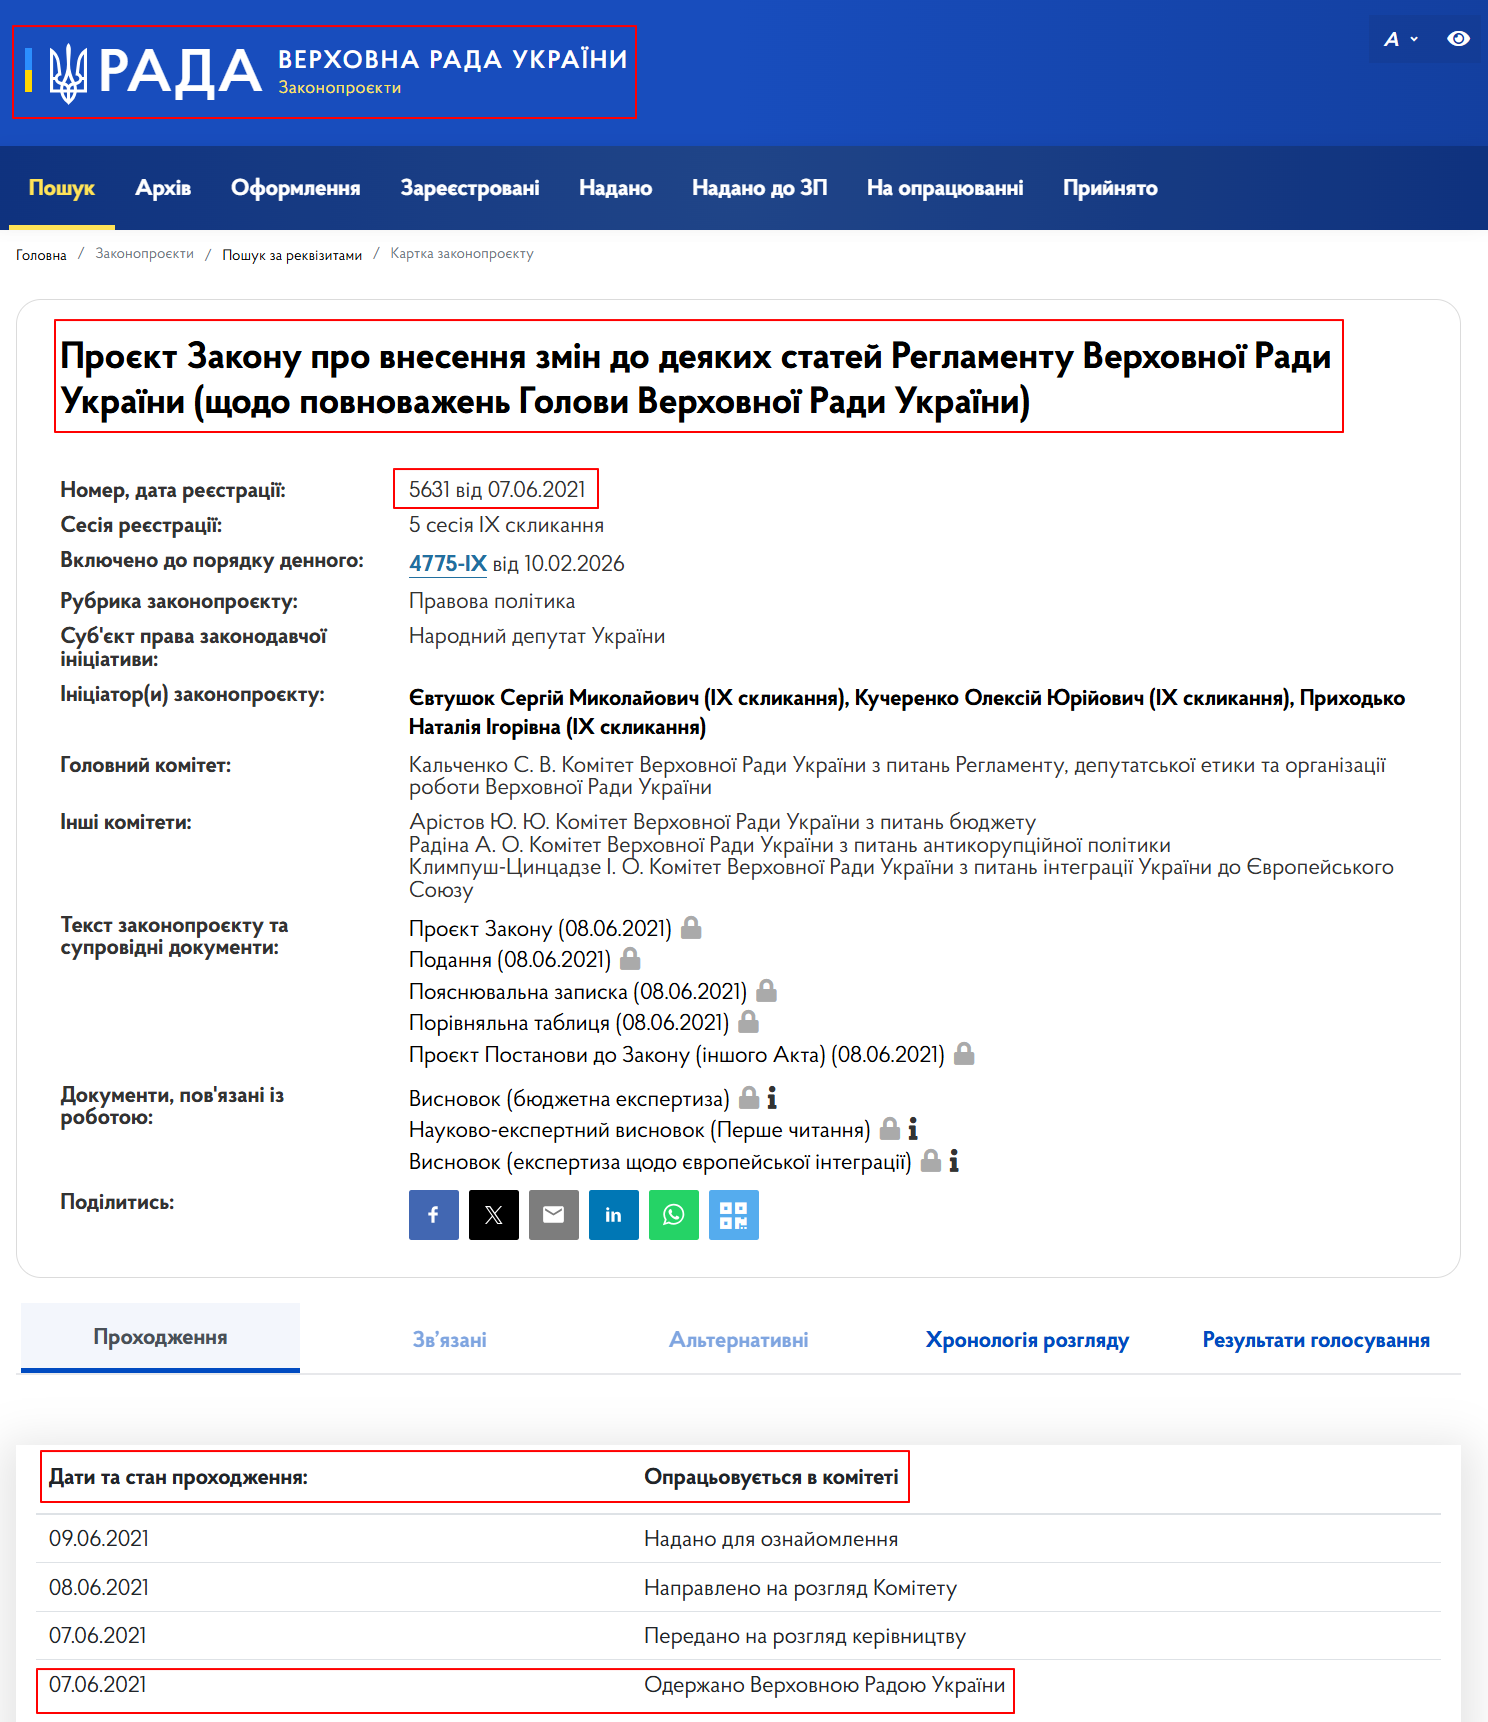Image resolution: width=1488 pixels, height=1722 pixels.
Task: Click Законопроєкти breadcrumb link
Action: click(145, 254)
